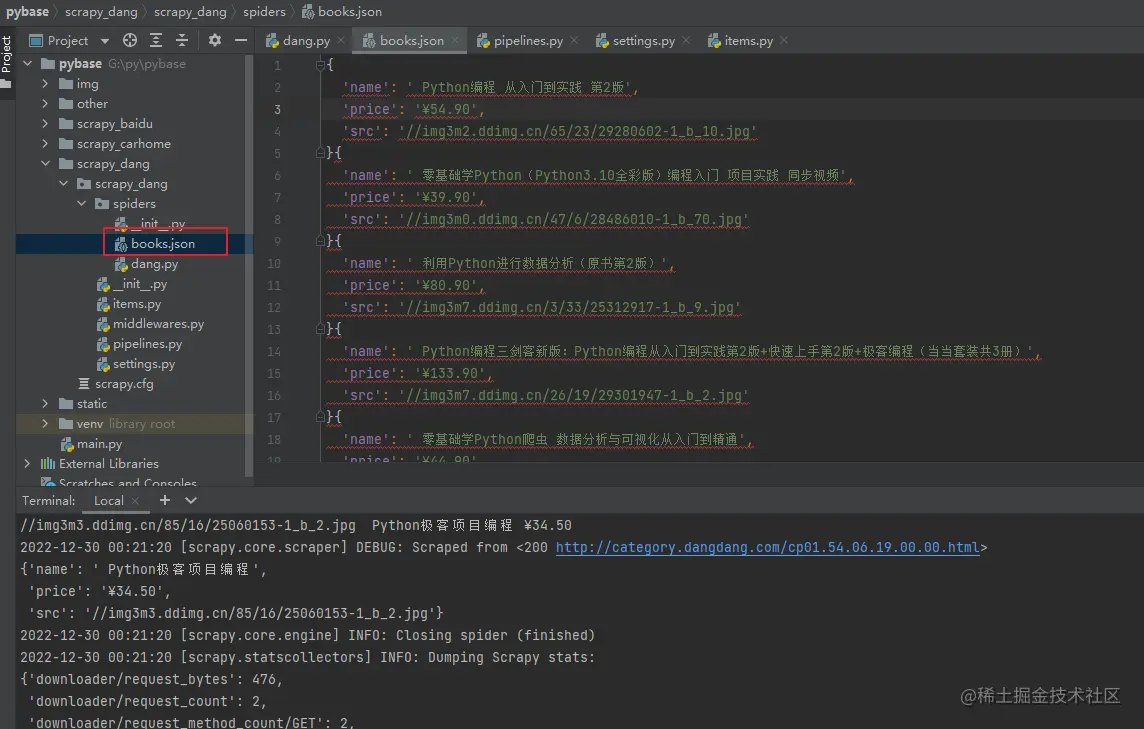
Task: Click the locate-in-project target icon
Action: [130, 41]
